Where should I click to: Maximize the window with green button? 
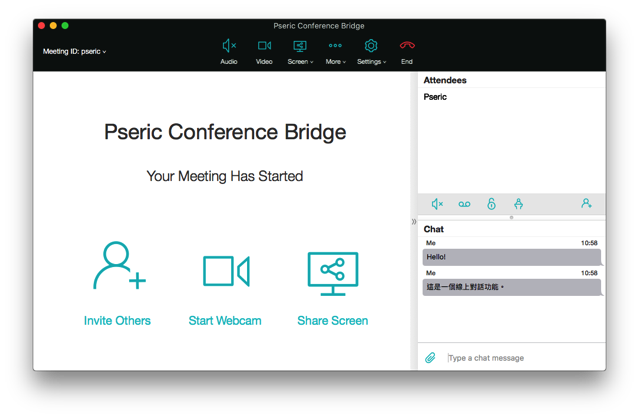[x=65, y=26]
